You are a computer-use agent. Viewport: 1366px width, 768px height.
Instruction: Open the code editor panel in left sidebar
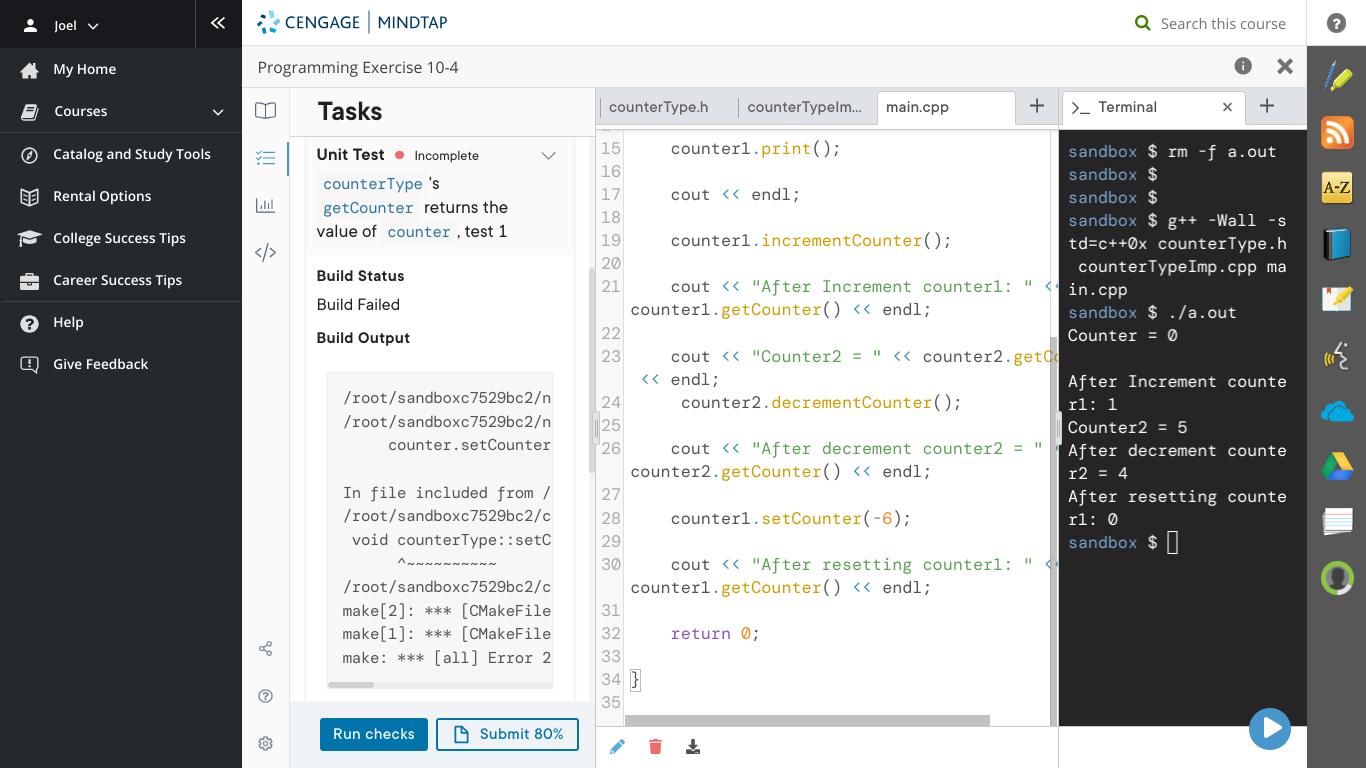point(265,252)
